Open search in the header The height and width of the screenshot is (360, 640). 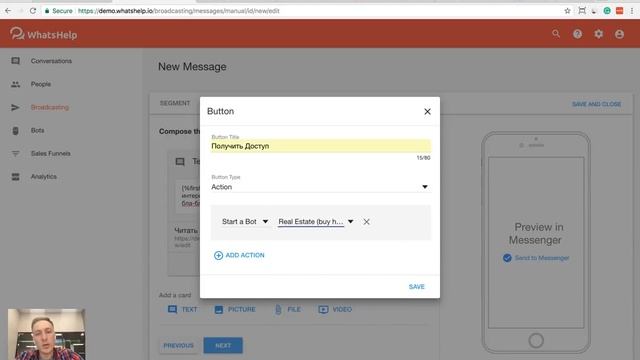(x=556, y=34)
